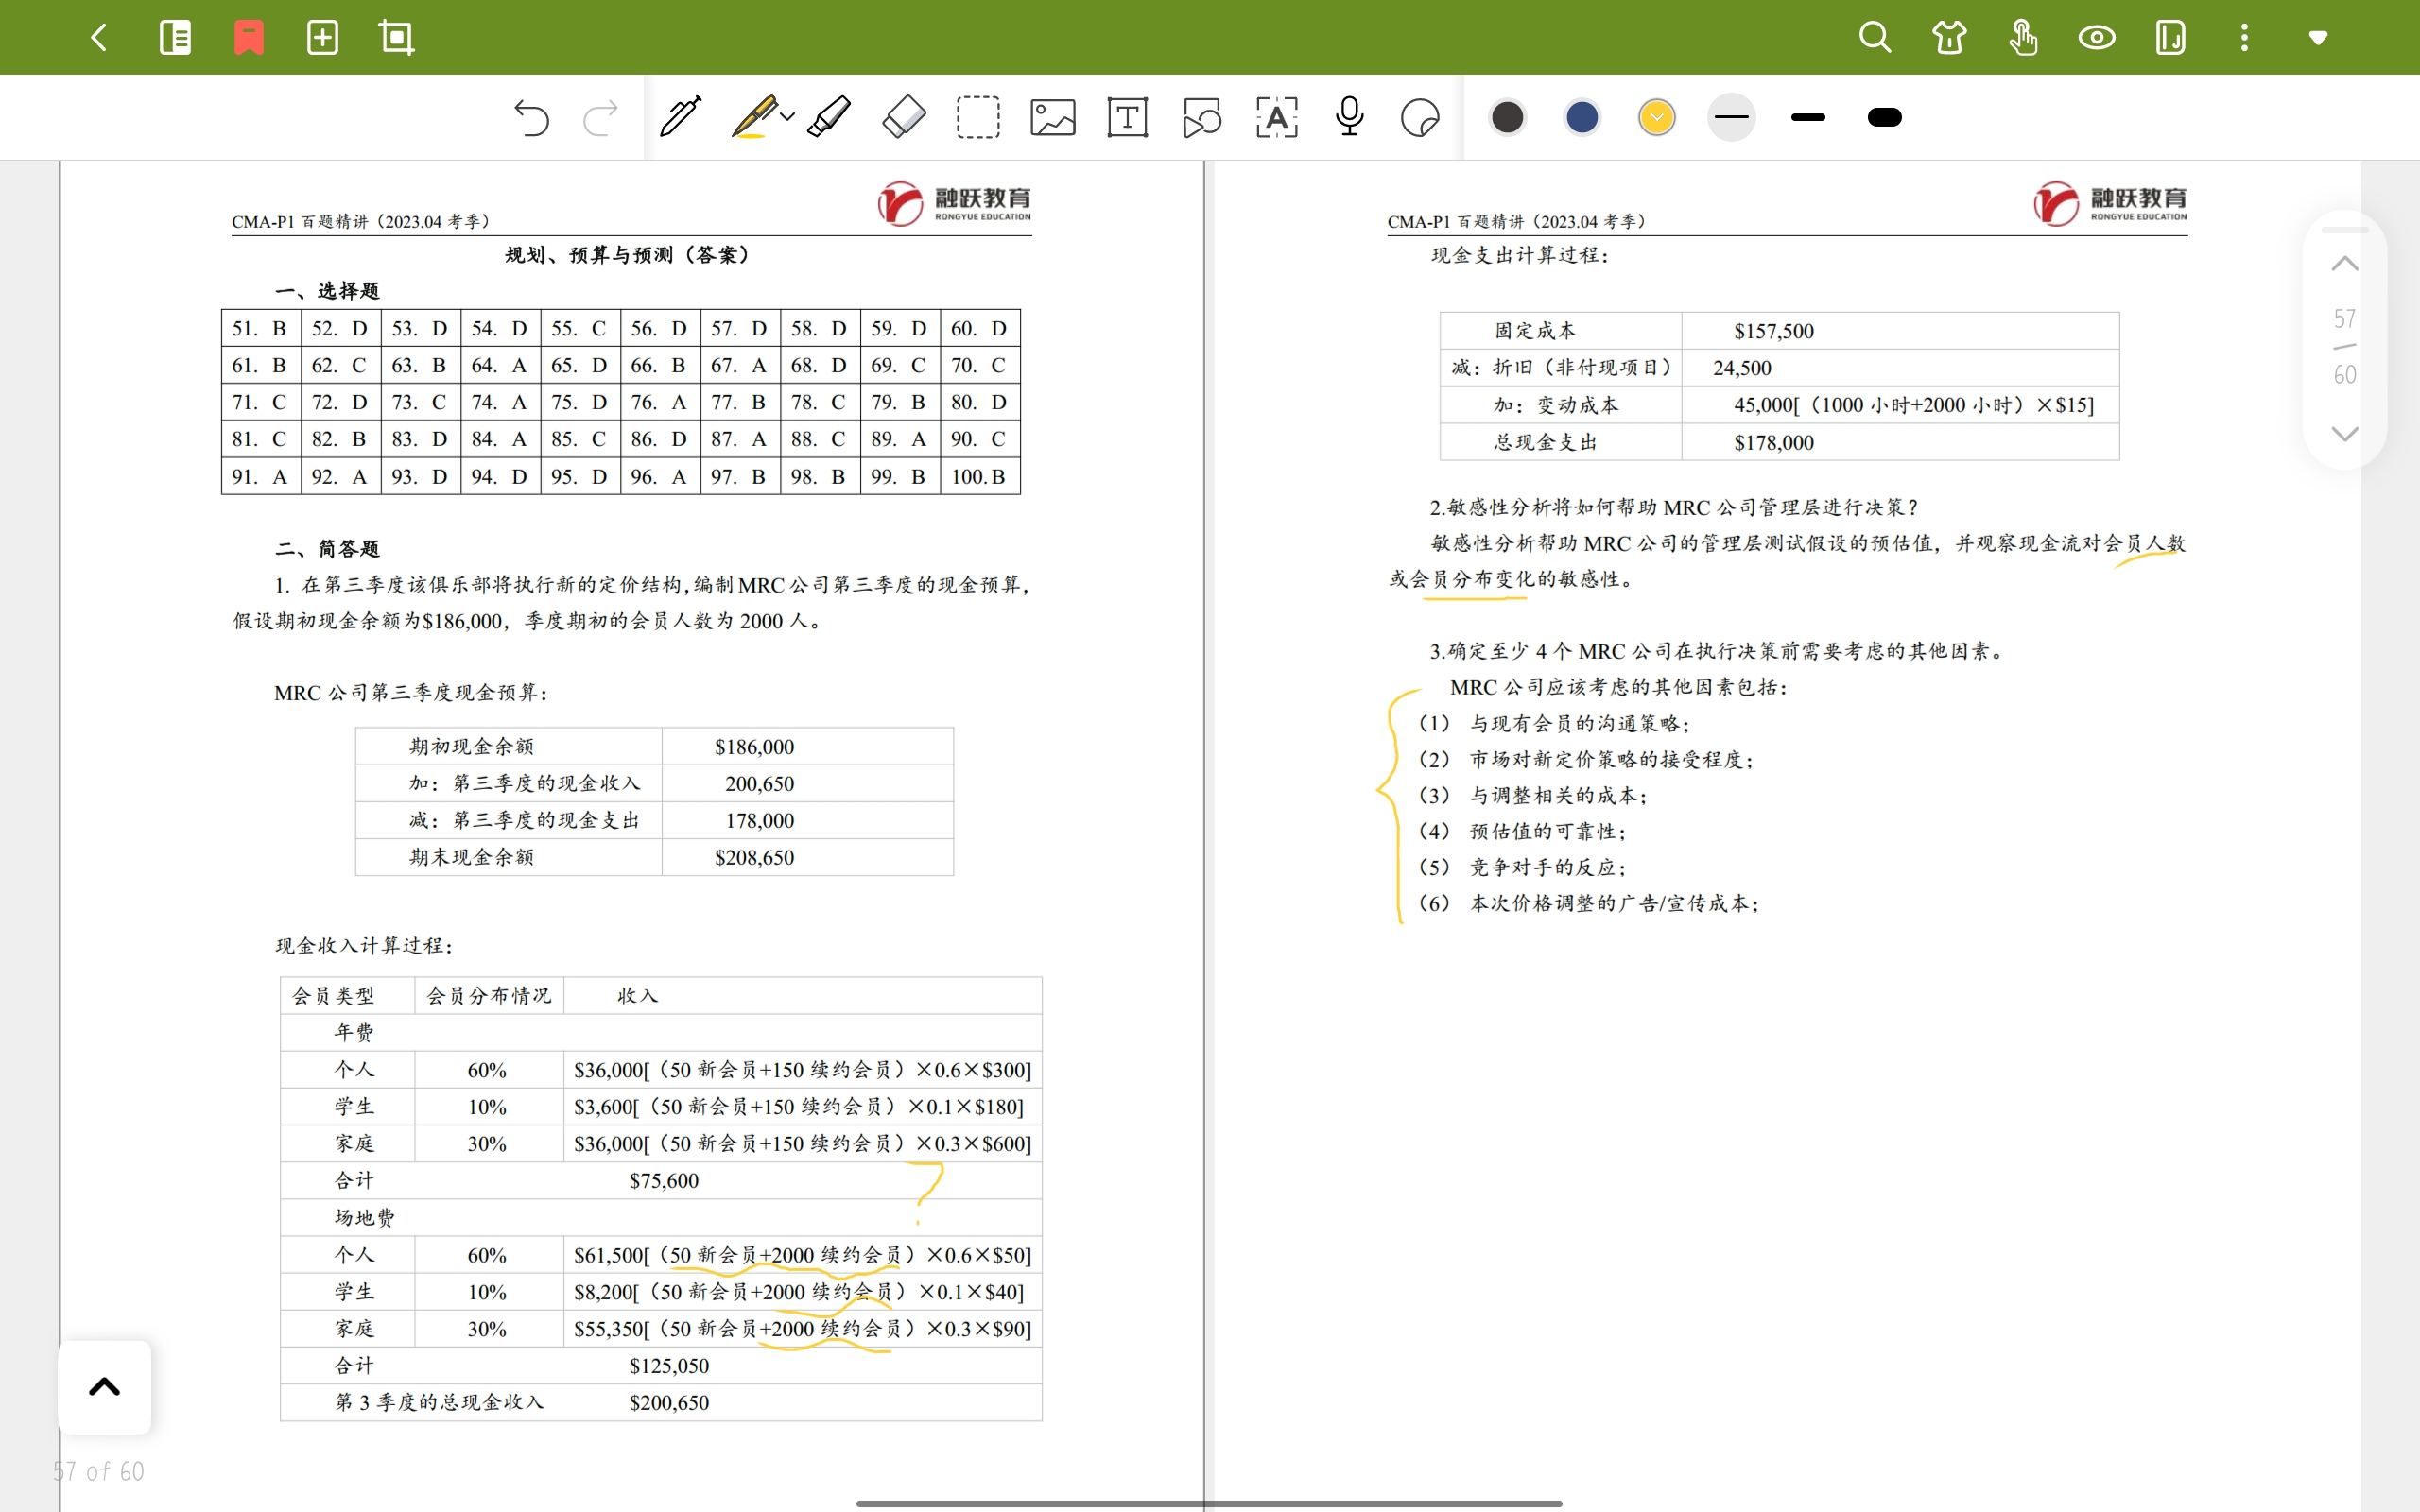Start audio recording with microphone
This screenshot has height=1512, width=2420.
(x=1349, y=117)
